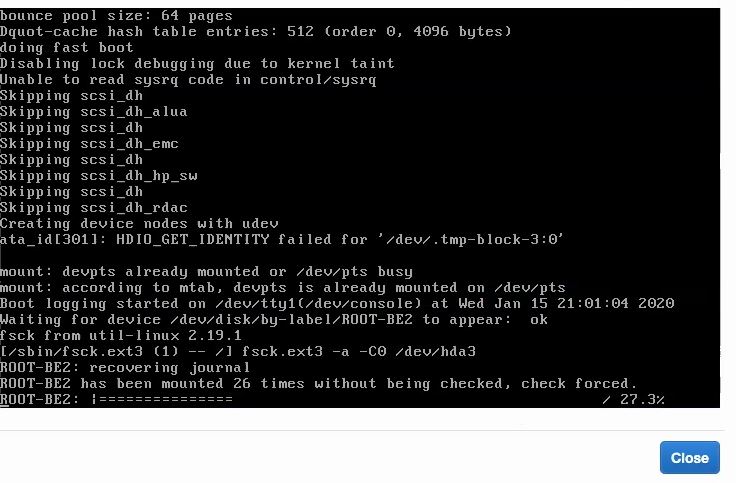
Task: Select 'Waiting for device /dev/disk/by-label/ROOT-BE2' line
Action: 274,319
